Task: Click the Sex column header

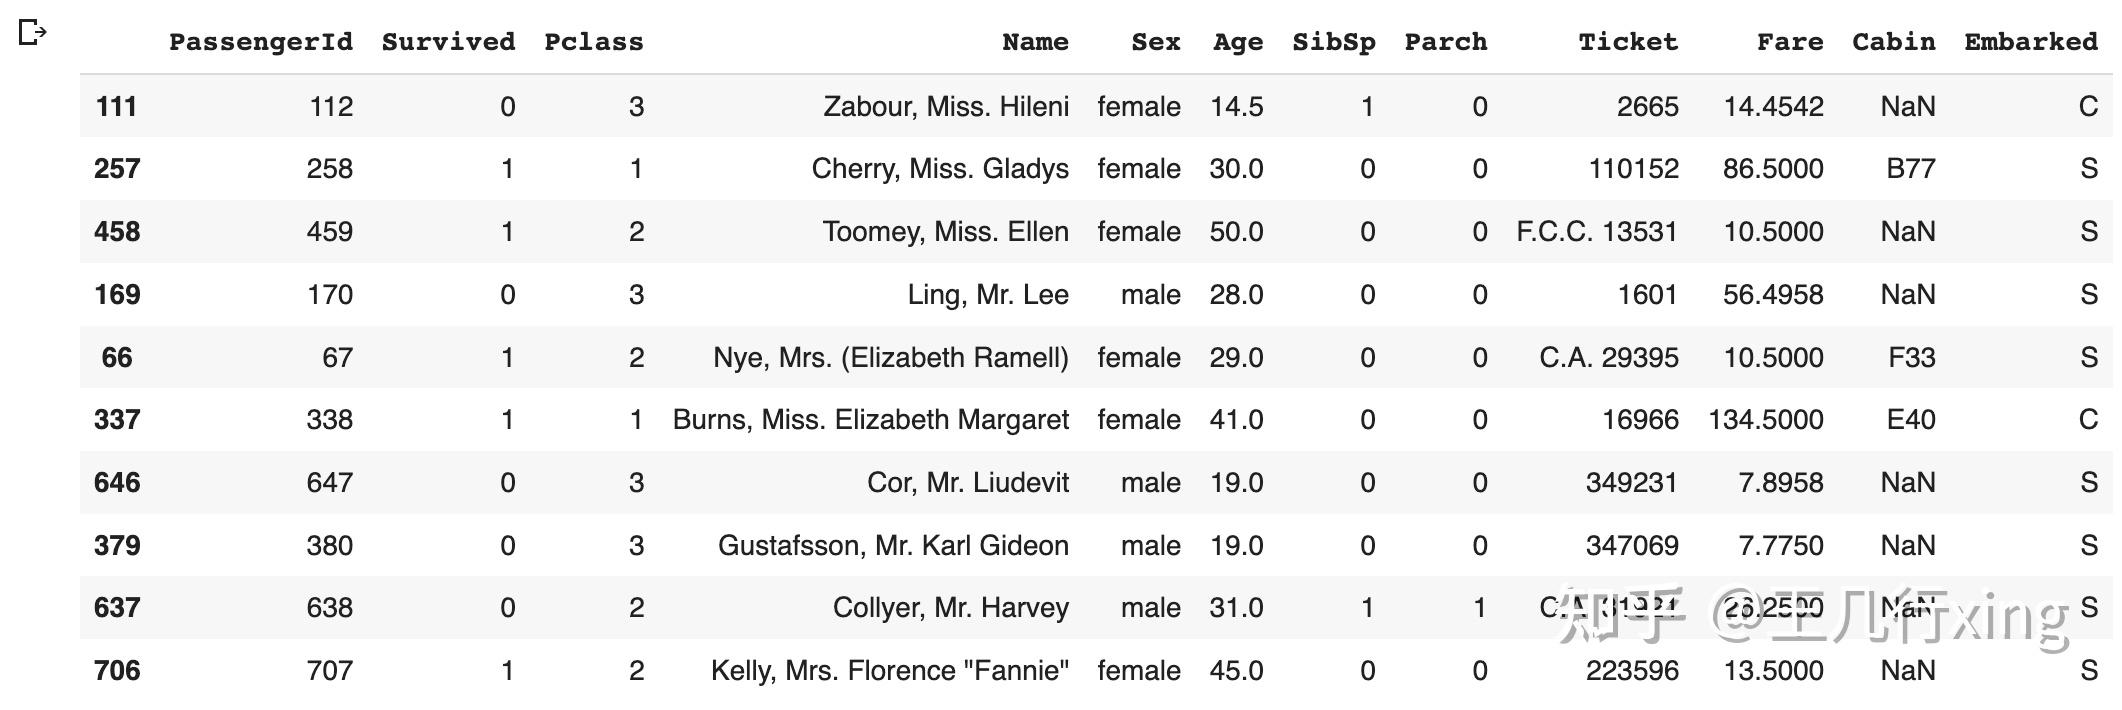Action: coord(1155,42)
